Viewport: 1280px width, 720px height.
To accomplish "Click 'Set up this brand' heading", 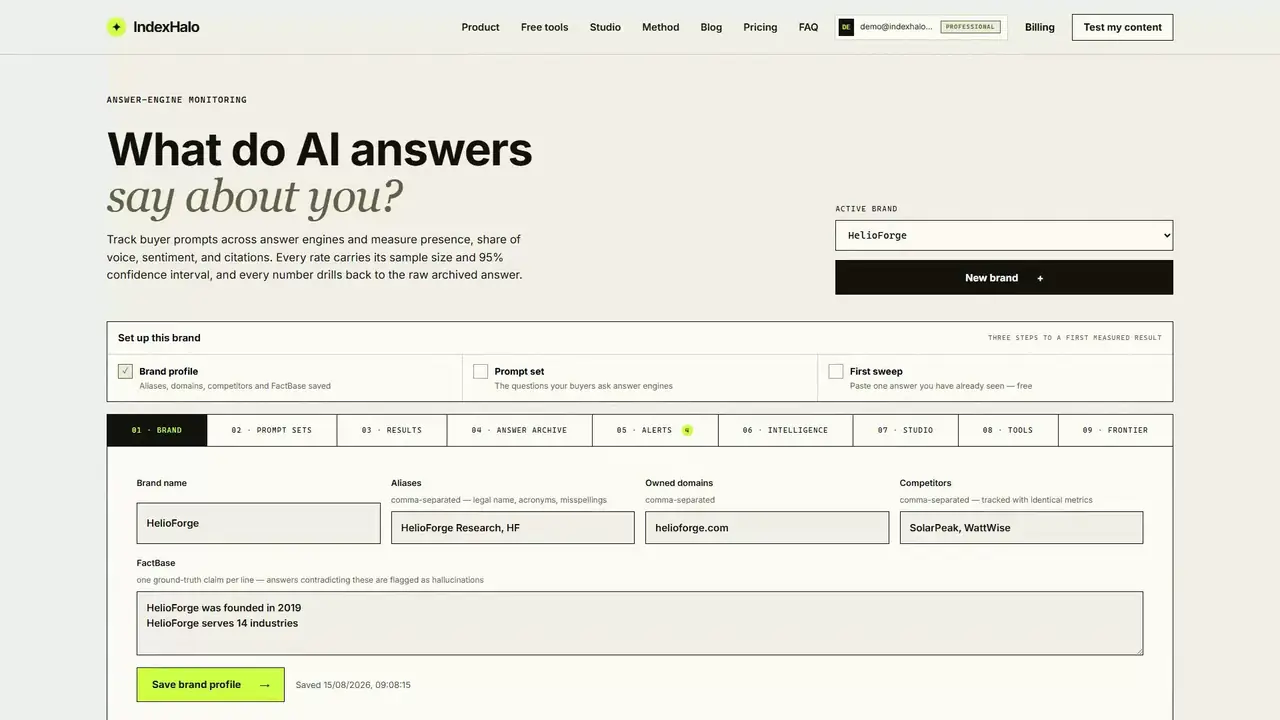I will [159, 338].
